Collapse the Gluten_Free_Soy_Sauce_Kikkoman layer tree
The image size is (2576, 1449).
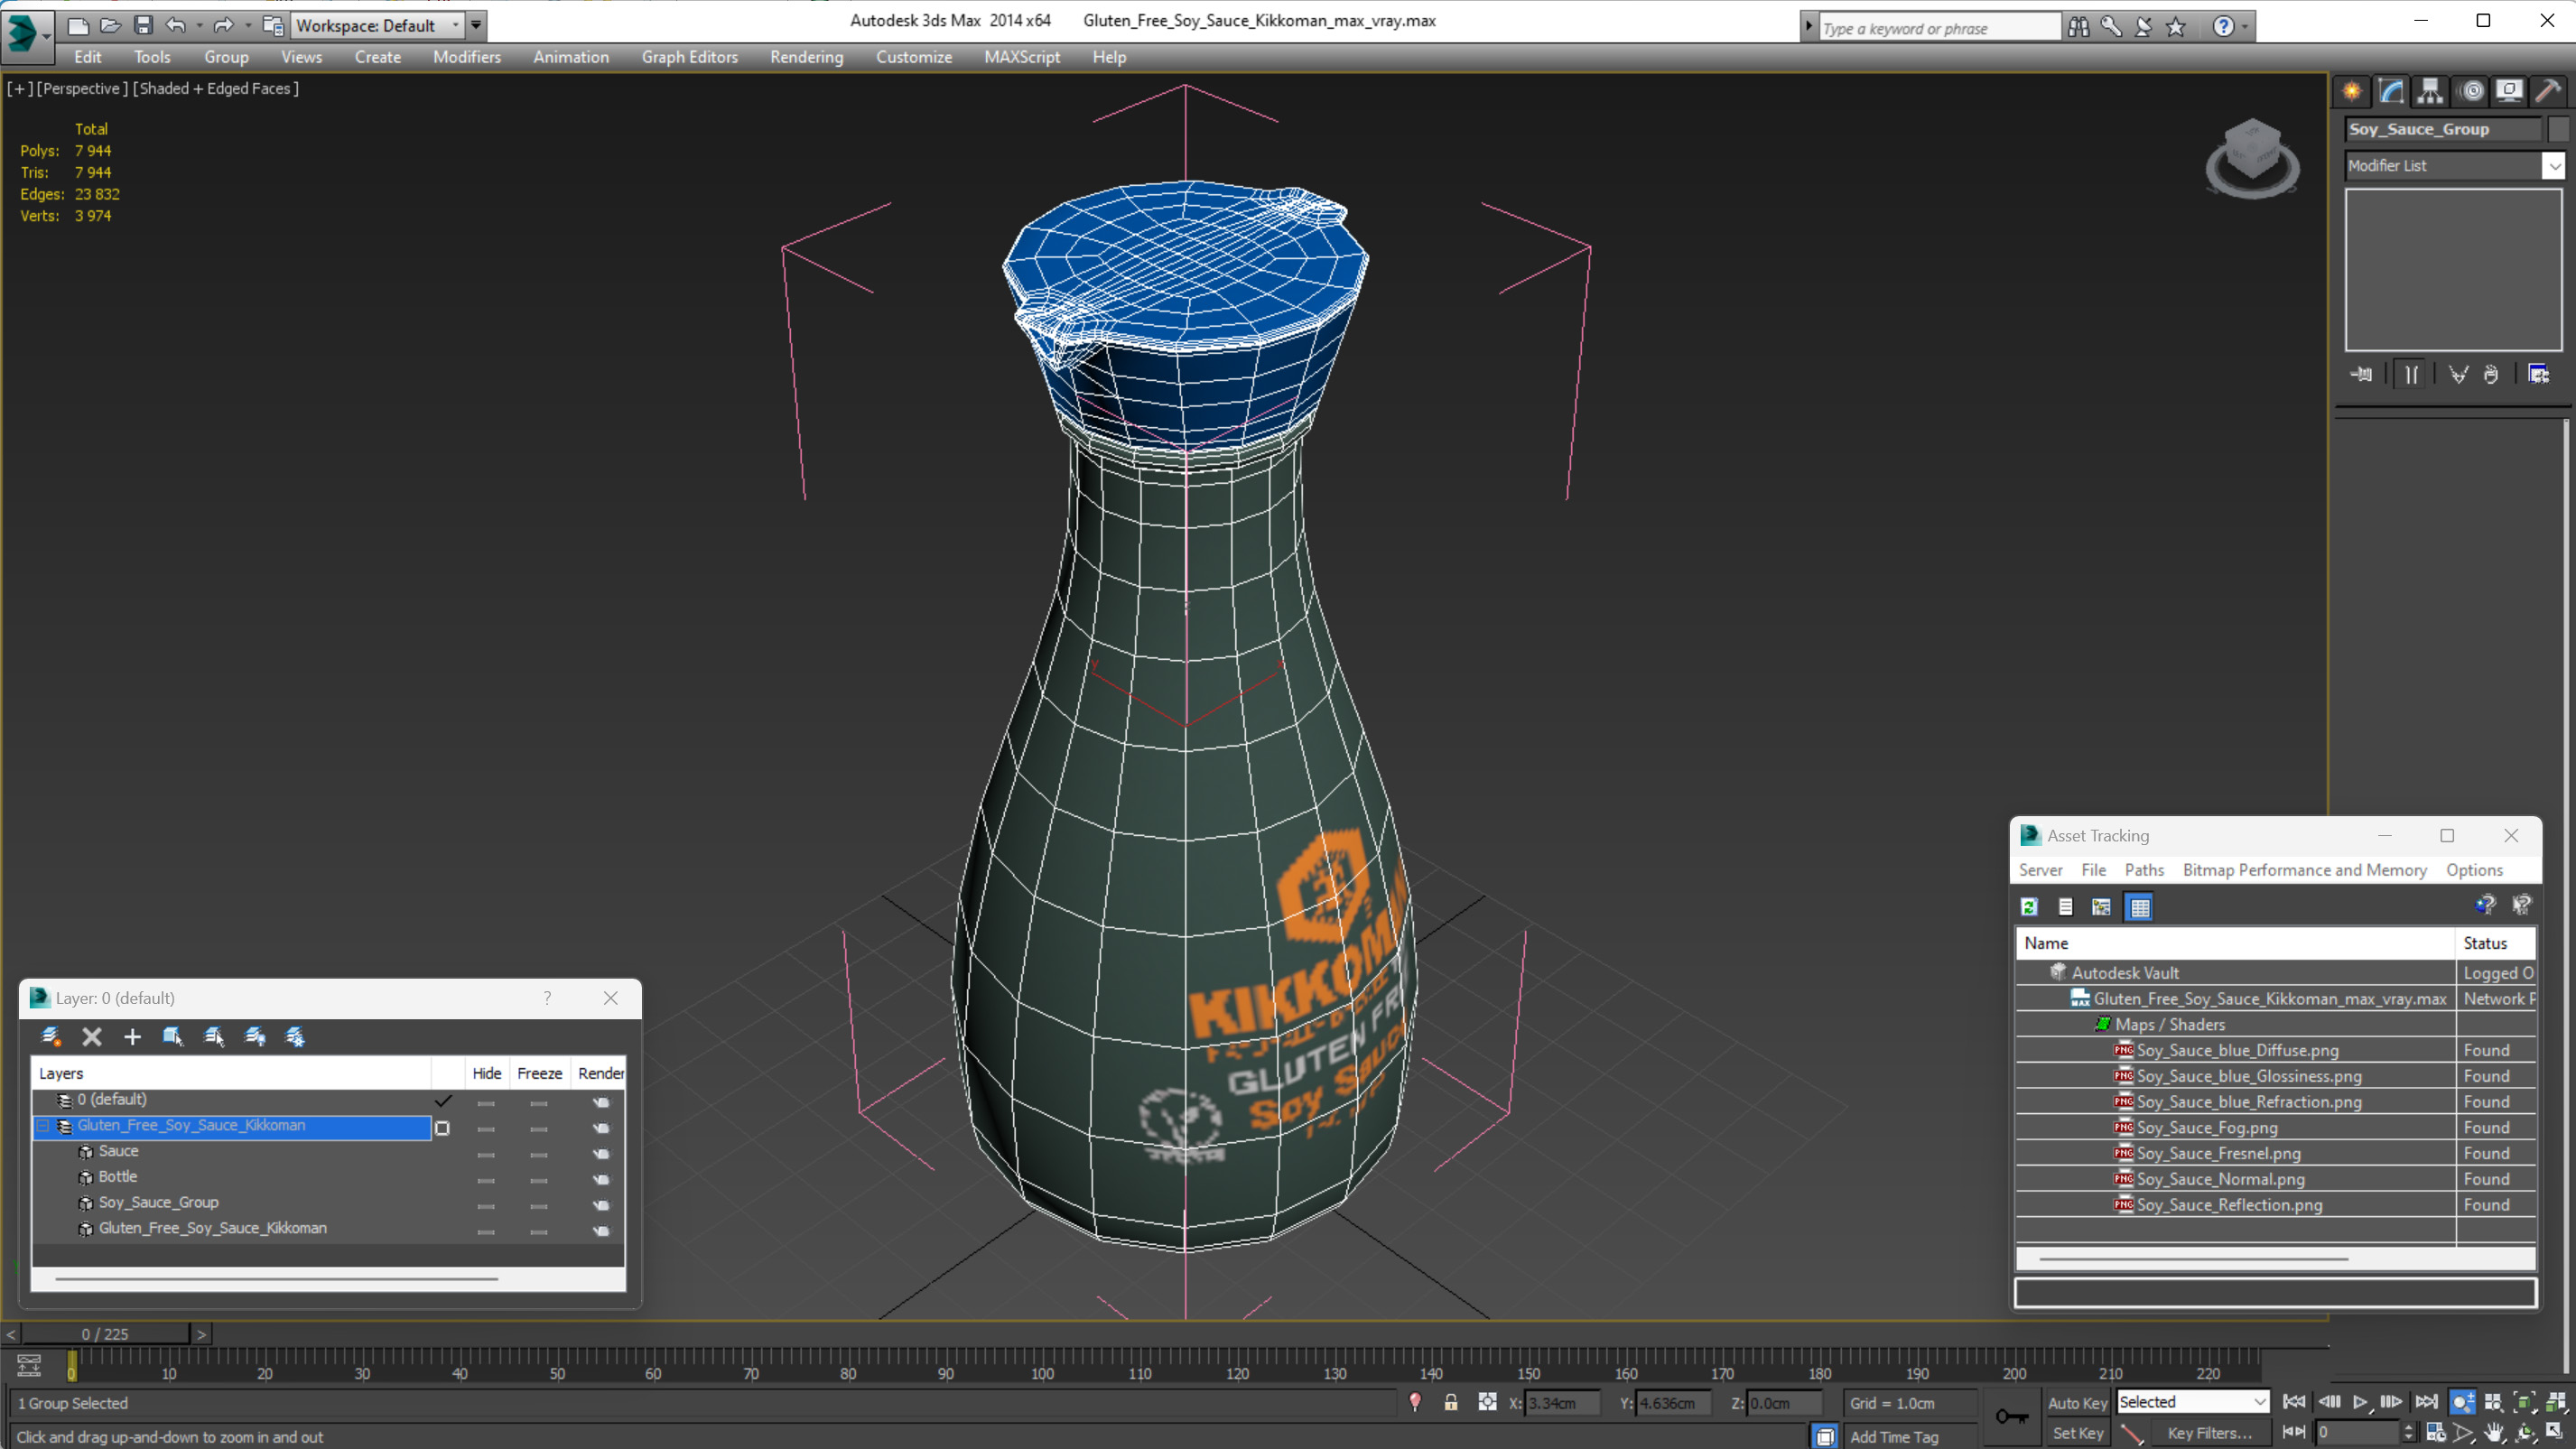point(43,1126)
